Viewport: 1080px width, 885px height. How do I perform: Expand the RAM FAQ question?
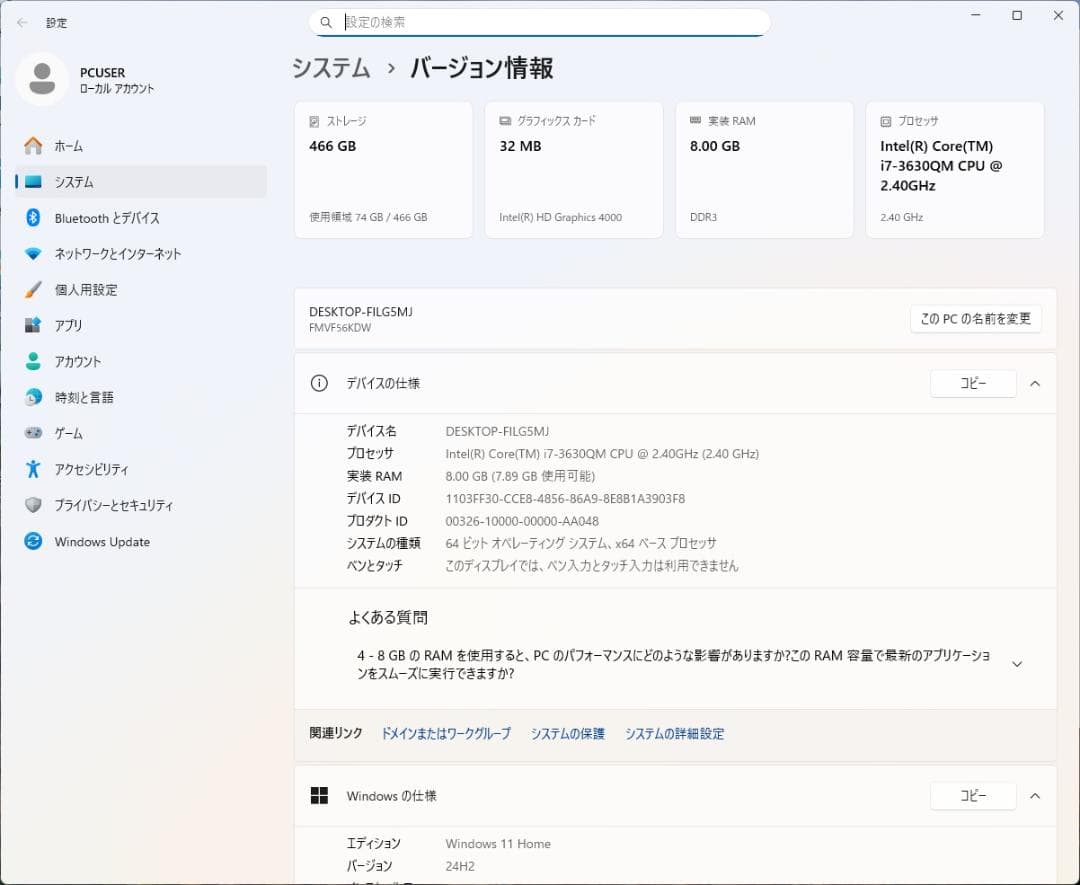pyautogui.click(x=1017, y=663)
